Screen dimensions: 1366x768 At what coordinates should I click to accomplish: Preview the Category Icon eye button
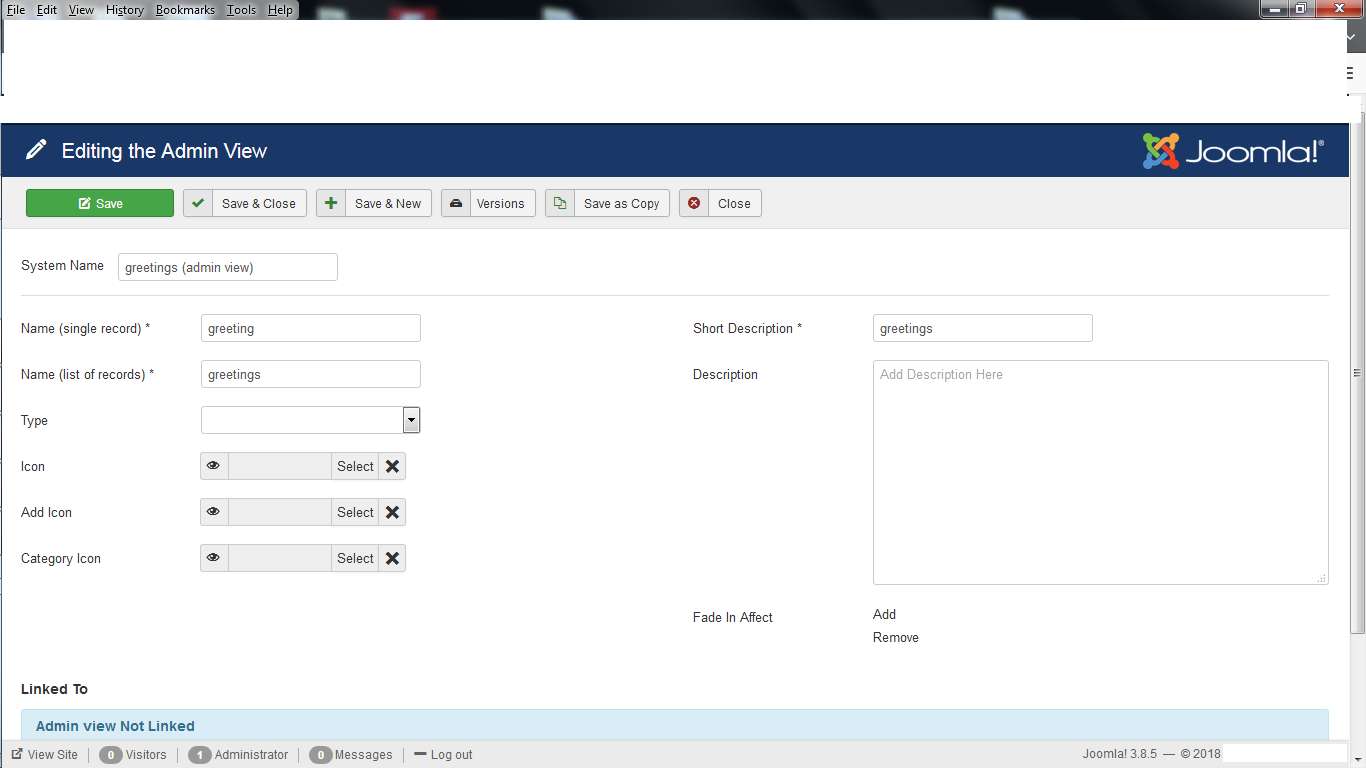214,558
